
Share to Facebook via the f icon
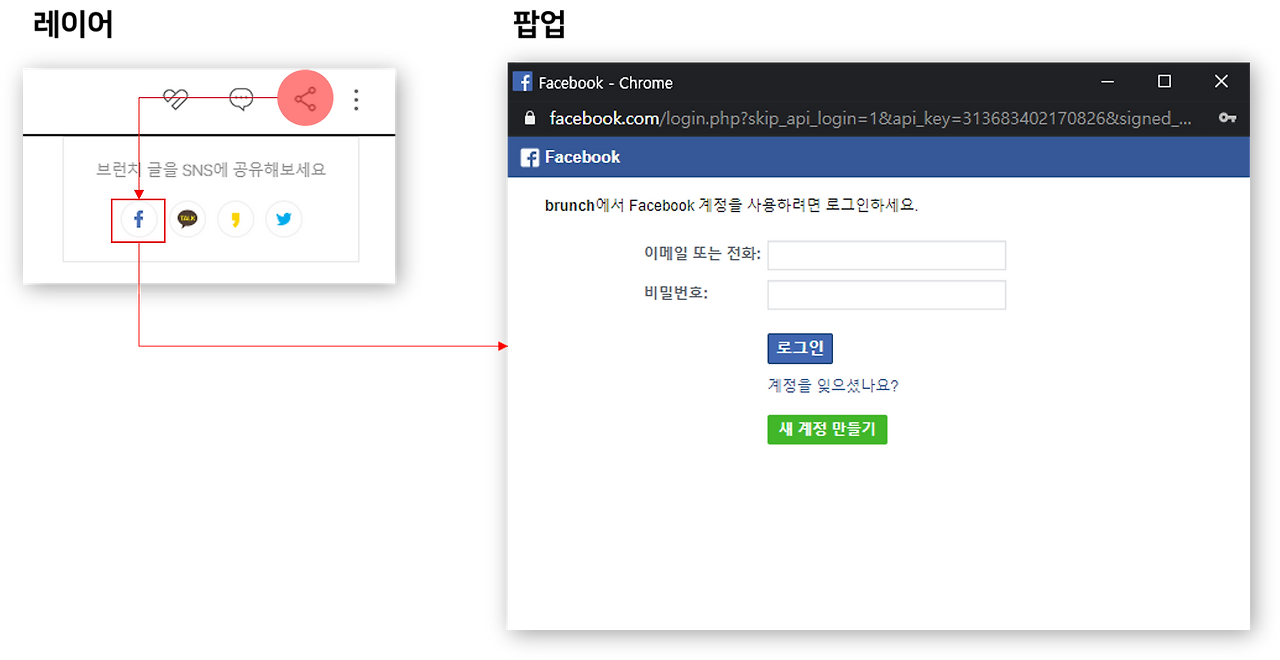pos(139,220)
